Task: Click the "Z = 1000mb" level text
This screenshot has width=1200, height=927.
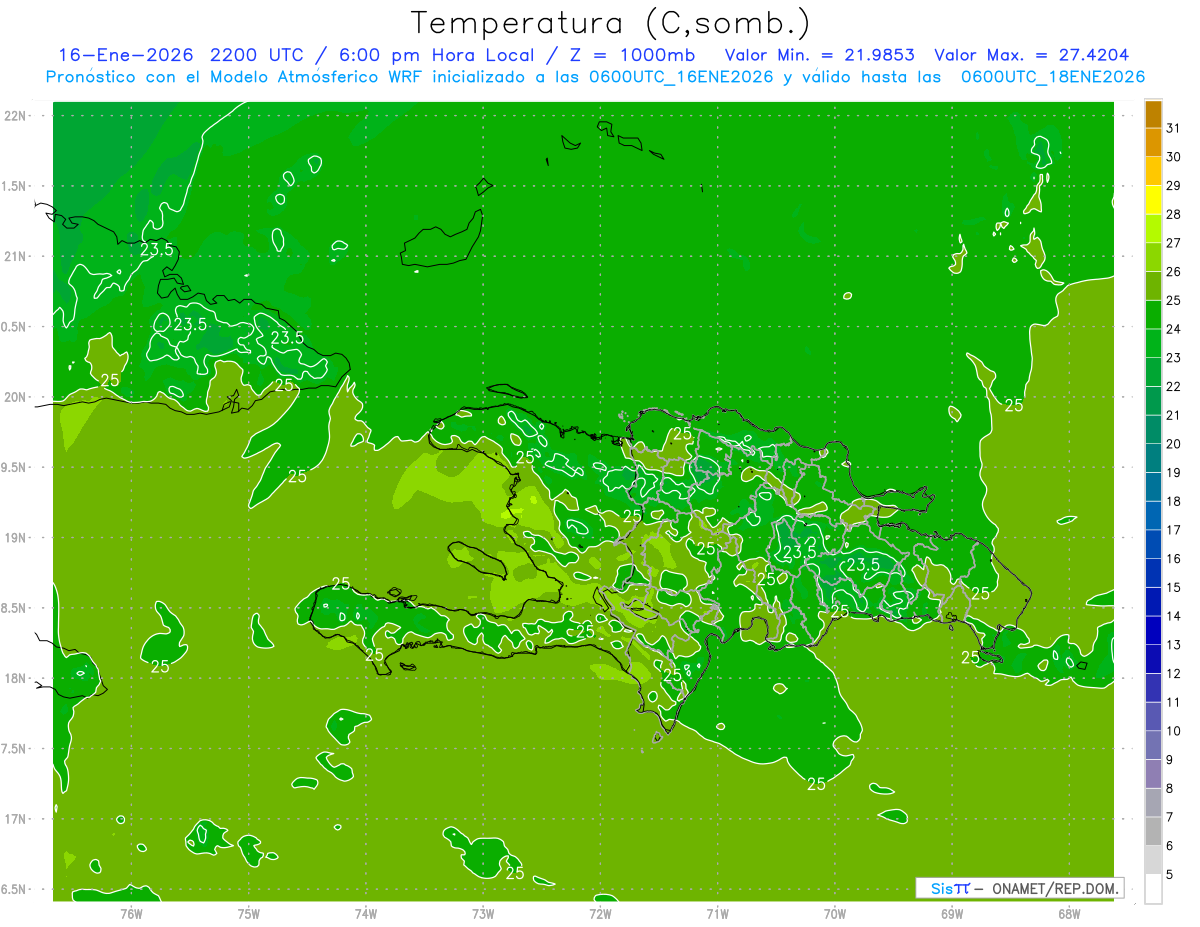Action: pos(632,55)
